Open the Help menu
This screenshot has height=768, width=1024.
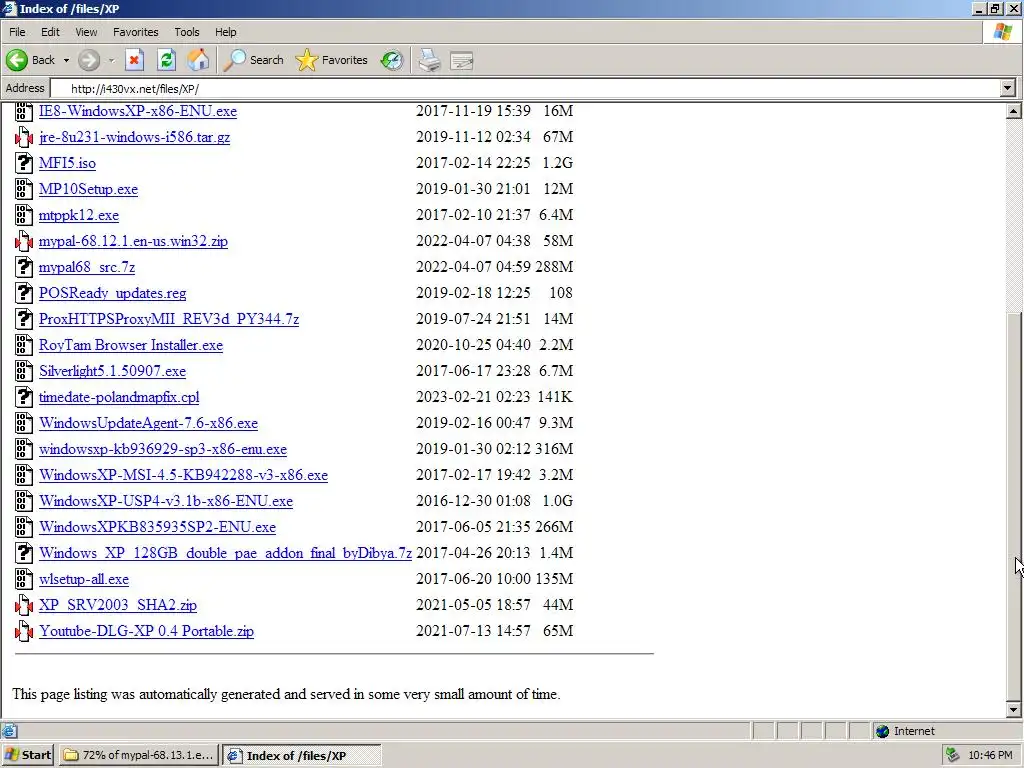tap(225, 32)
